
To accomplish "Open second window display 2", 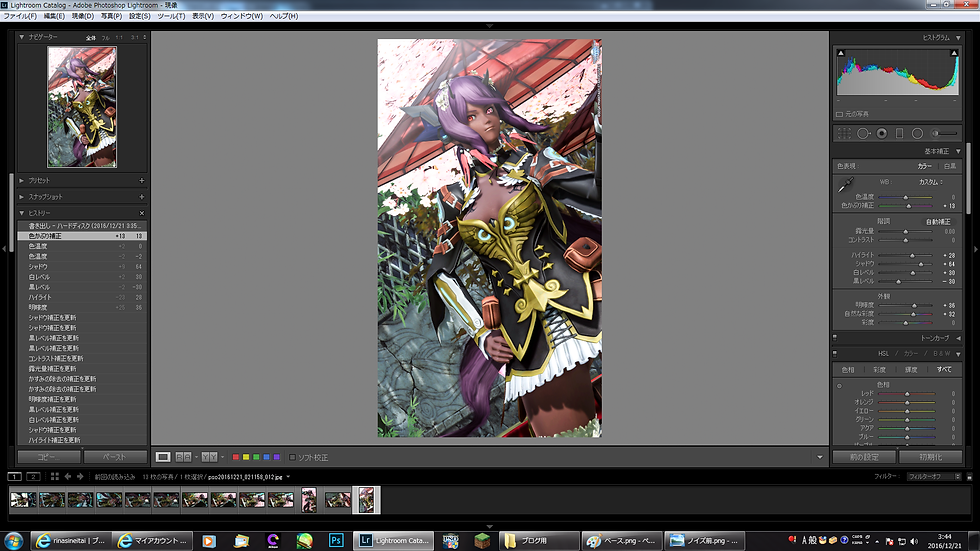I will pos(33,477).
